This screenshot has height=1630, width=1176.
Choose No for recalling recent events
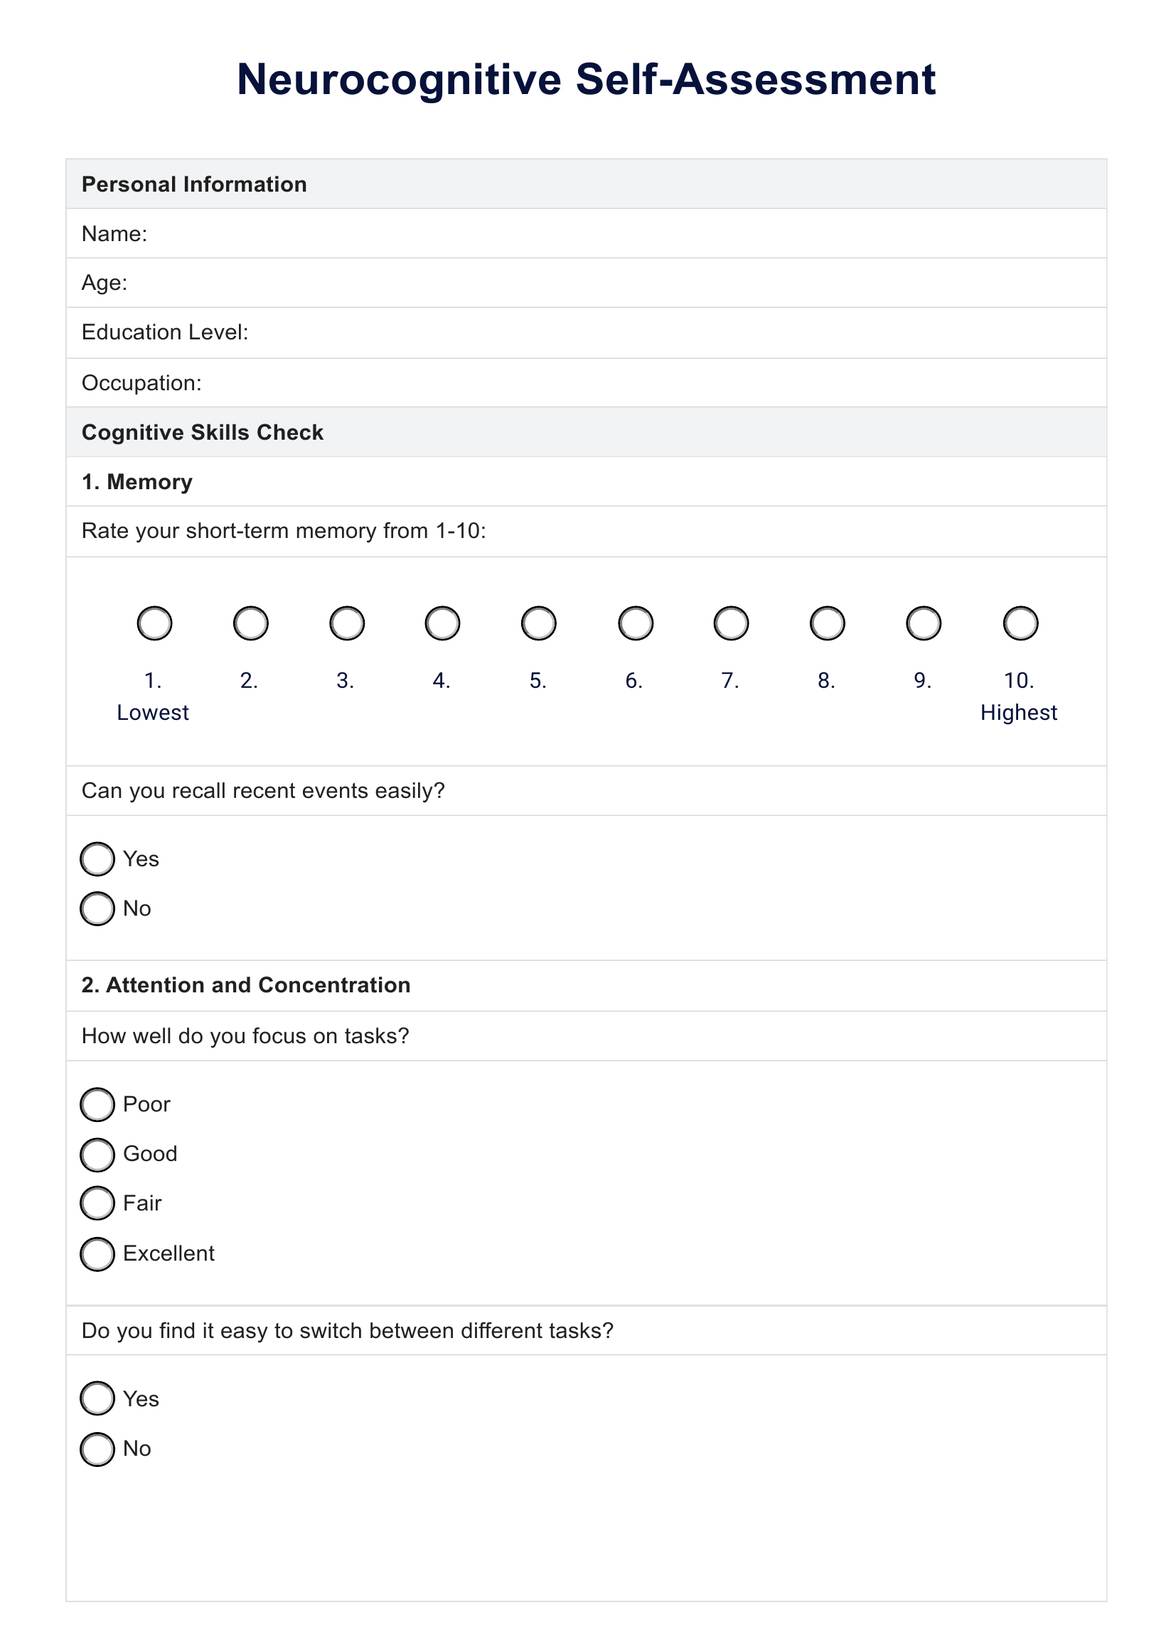(x=97, y=909)
